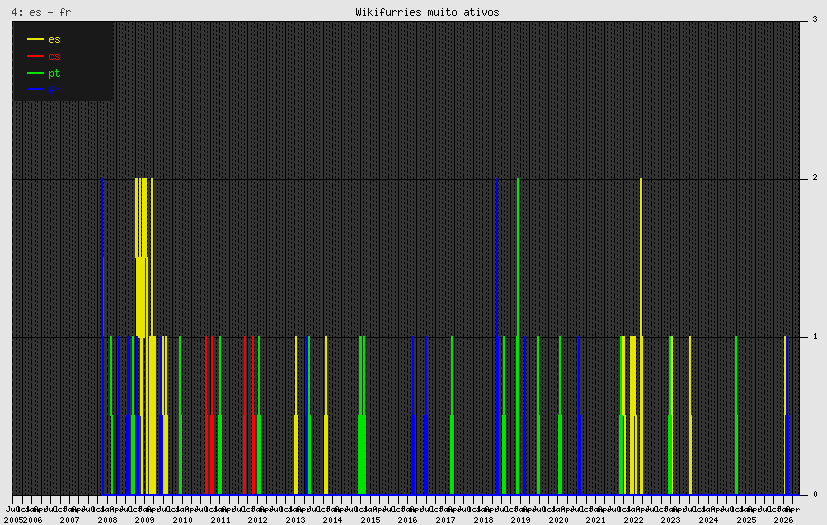827x525 pixels.
Task: Click the 2016 year label
Action: pyautogui.click(x=408, y=520)
